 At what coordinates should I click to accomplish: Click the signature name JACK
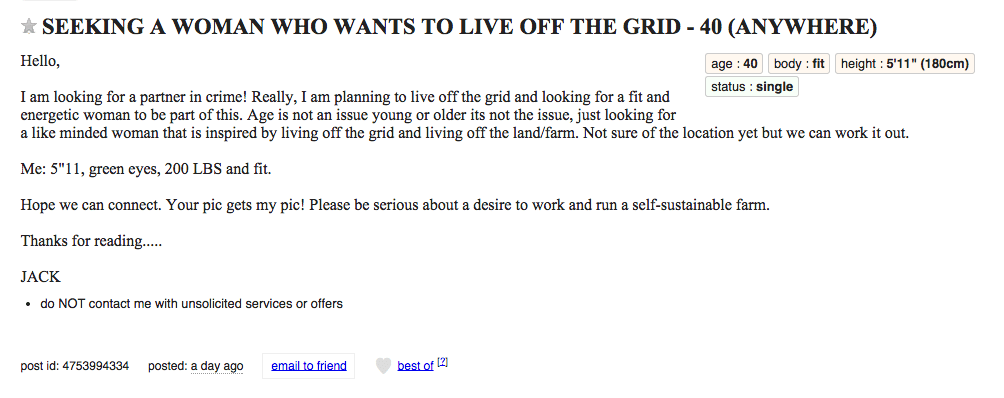(41, 277)
